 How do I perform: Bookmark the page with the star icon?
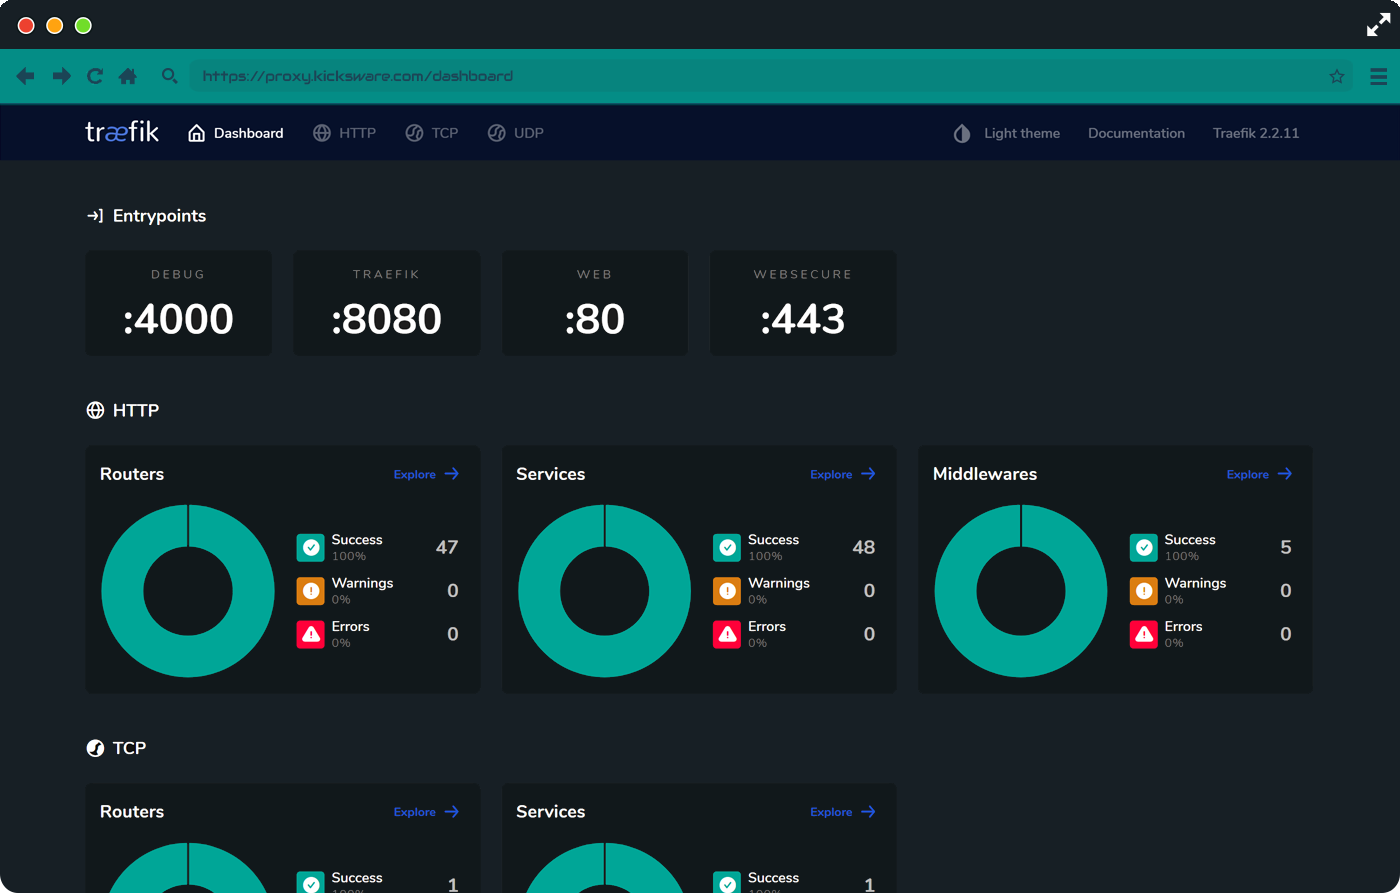point(1337,76)
